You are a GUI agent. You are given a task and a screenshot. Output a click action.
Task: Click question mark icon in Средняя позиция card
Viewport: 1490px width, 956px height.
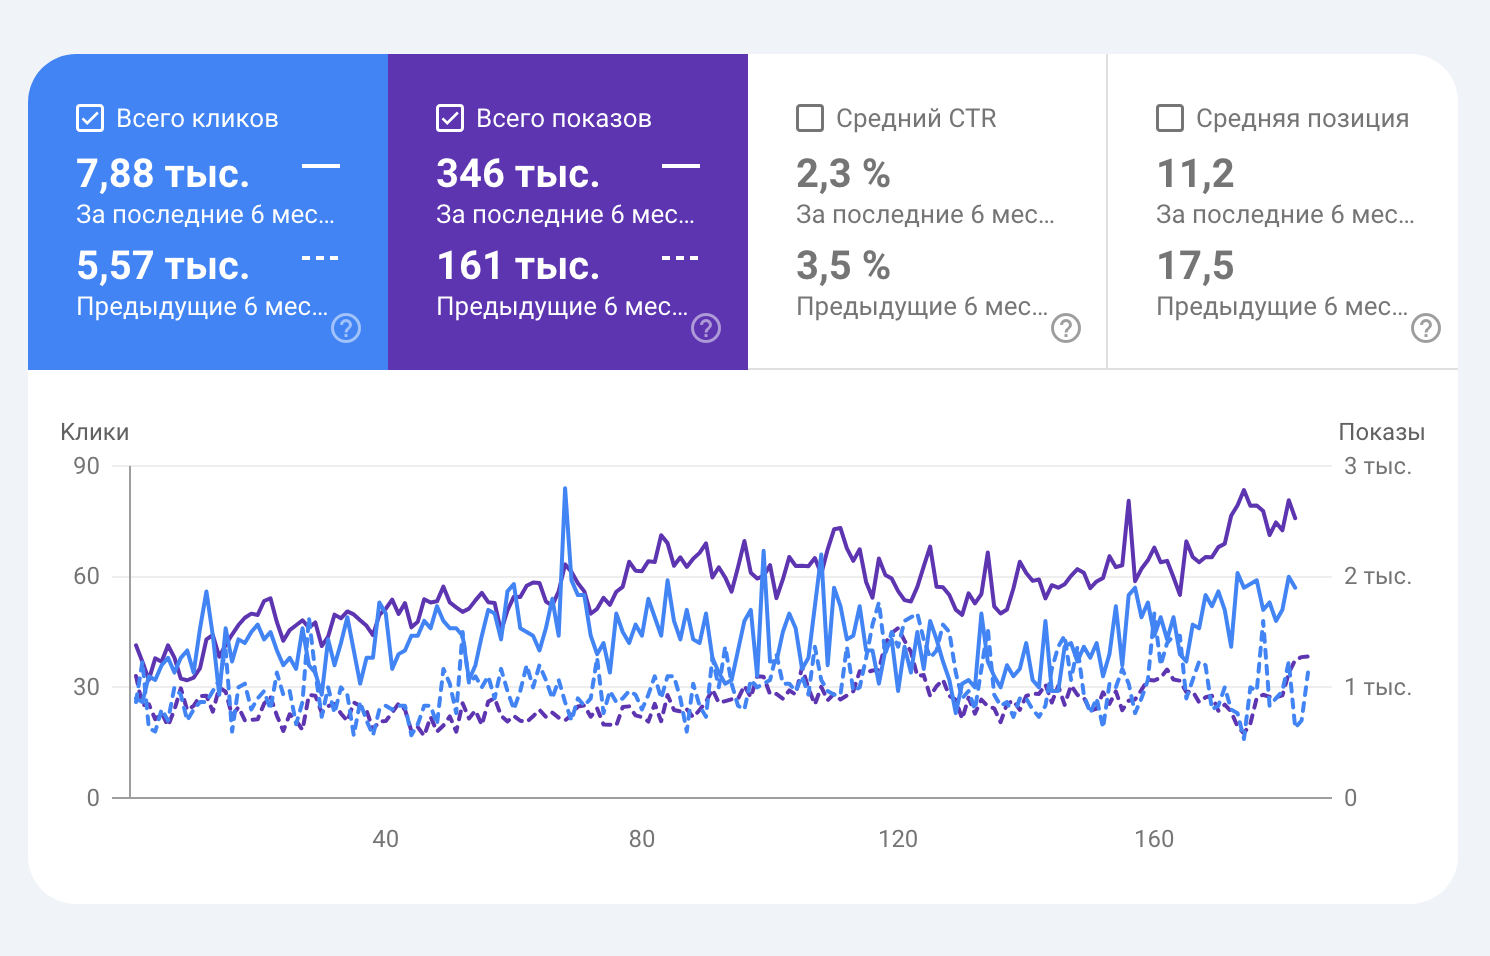point(1426,328)
